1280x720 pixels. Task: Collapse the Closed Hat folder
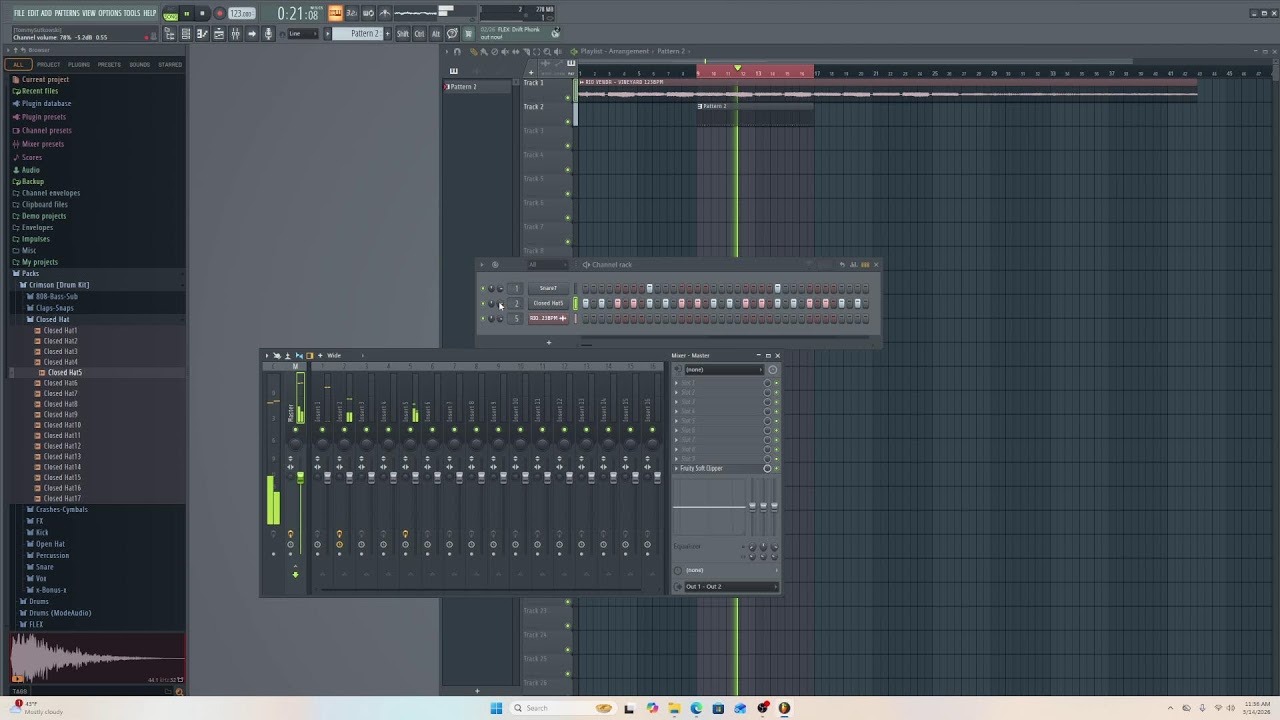52,320
